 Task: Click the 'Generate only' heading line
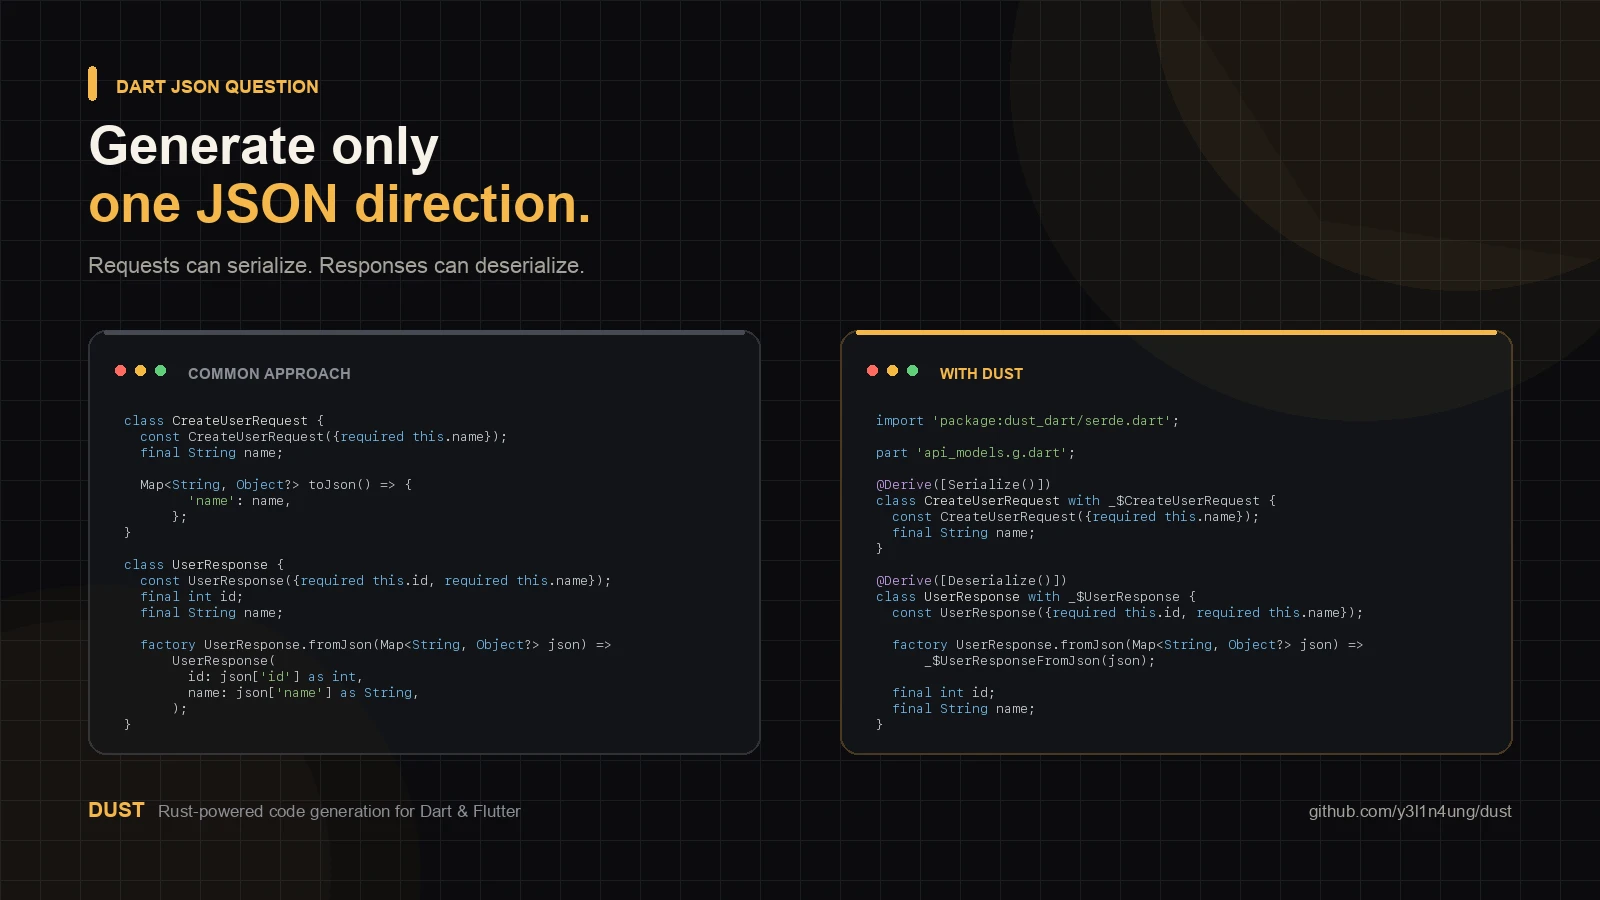[x=264, y=146]
